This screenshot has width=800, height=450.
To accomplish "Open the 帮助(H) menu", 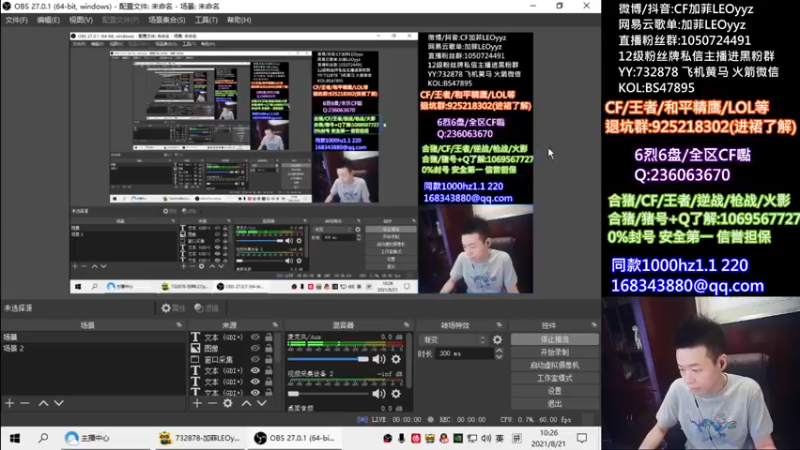I will pos(239,20).
